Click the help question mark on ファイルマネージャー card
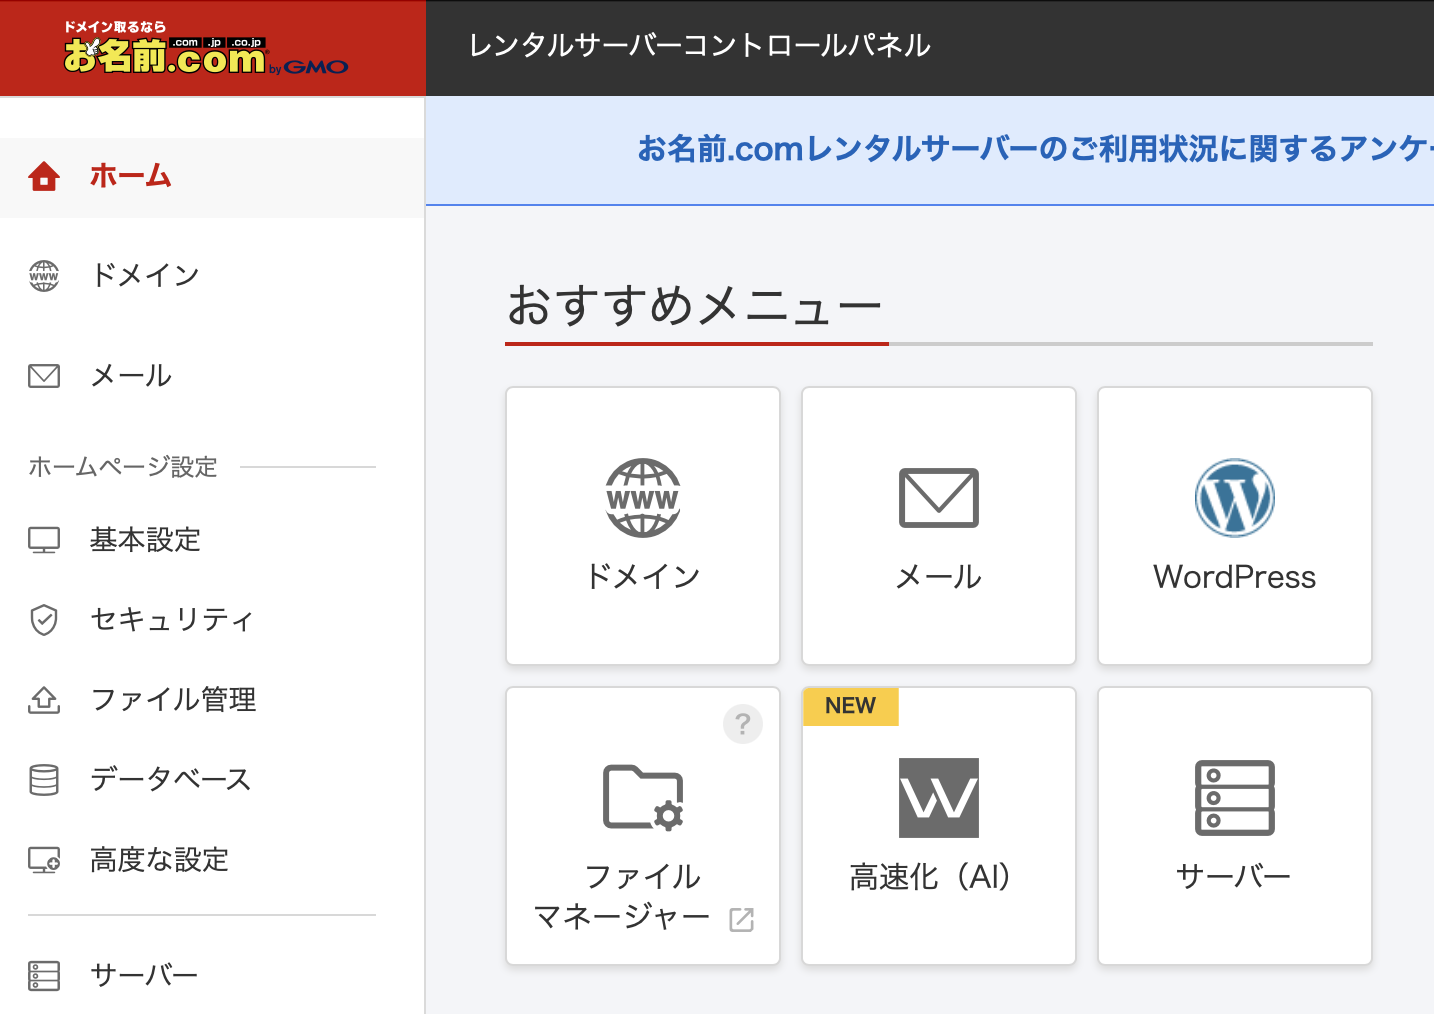 pos(743,724)
